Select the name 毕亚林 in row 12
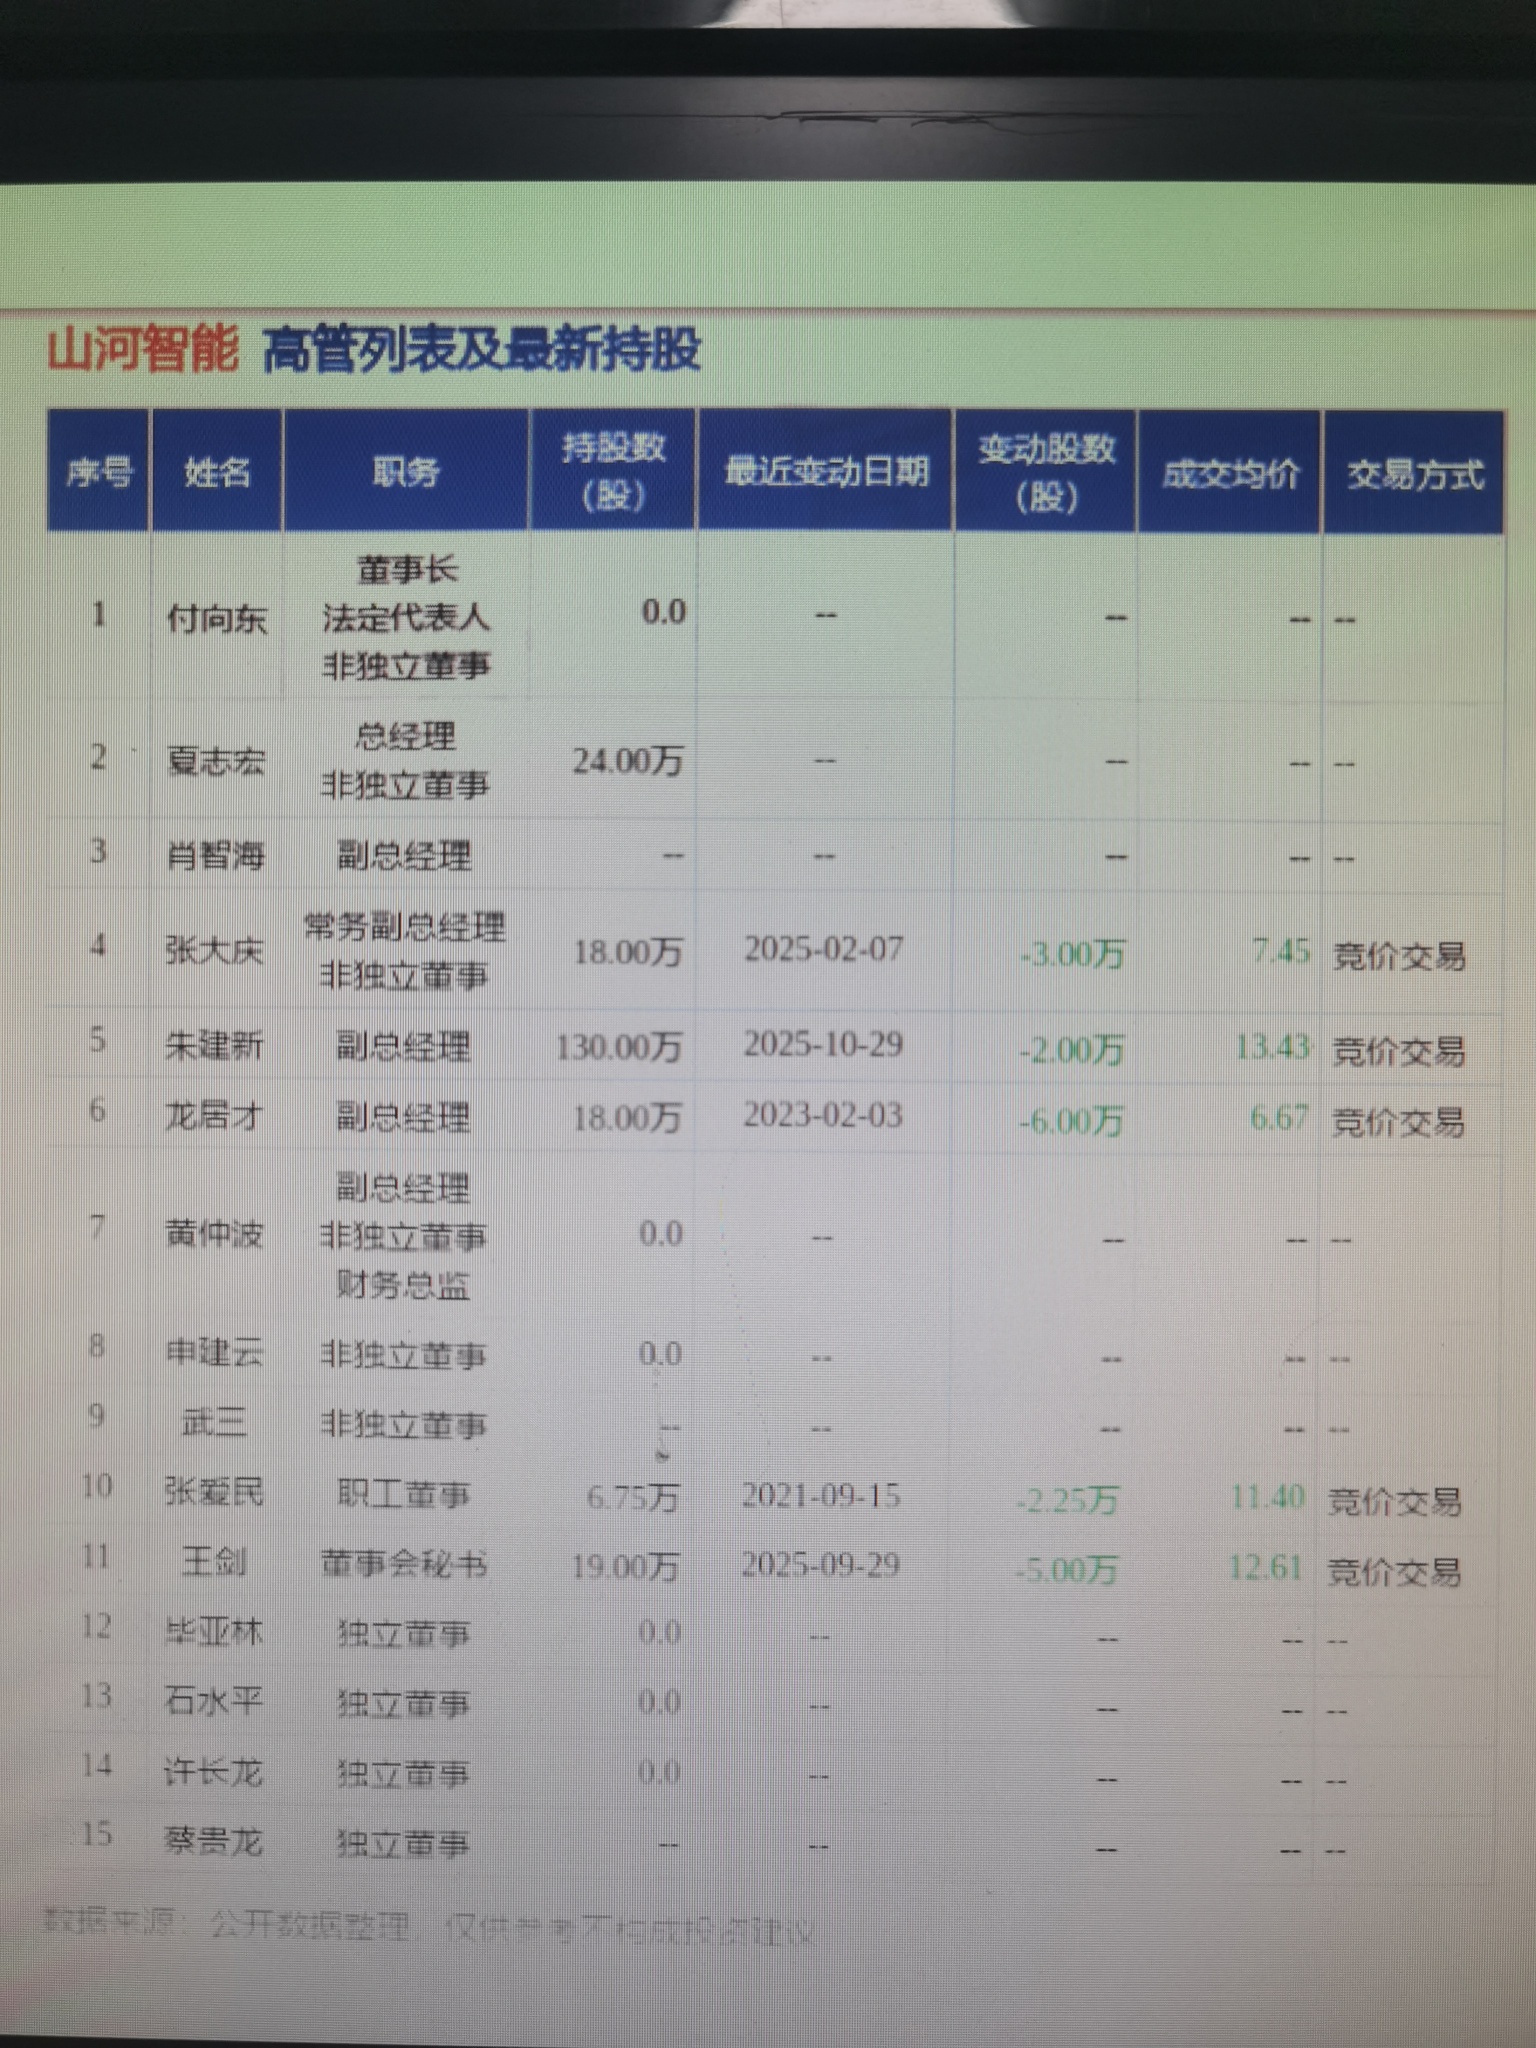The width and height of the screenshot is (1536, 2048). click(213, 1633)
